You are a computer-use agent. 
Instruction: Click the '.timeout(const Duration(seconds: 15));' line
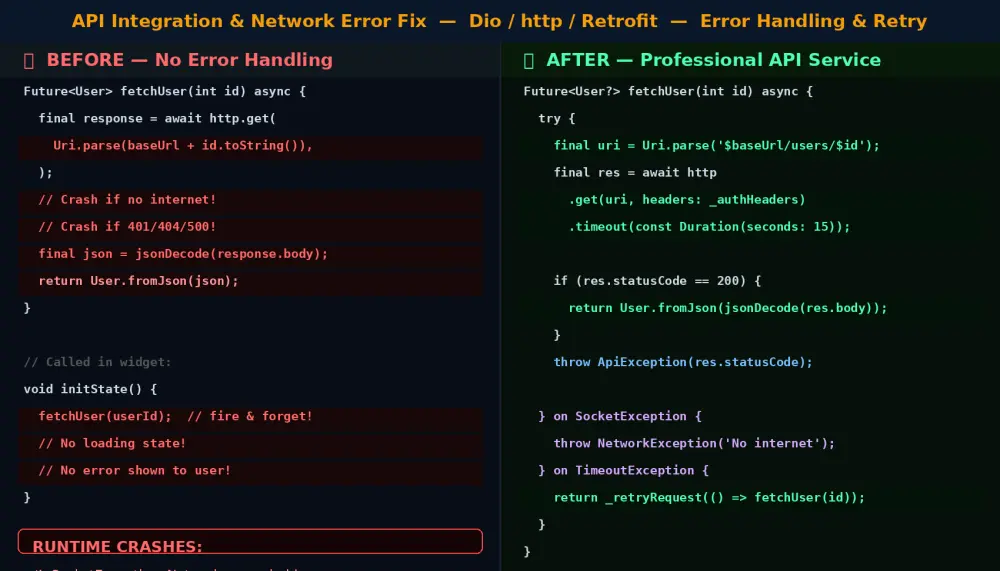tap(709, 226)
